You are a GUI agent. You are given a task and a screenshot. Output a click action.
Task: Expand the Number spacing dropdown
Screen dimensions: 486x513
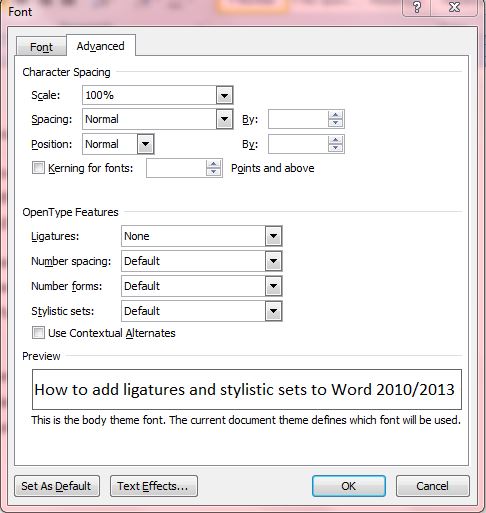coord(273,261)
